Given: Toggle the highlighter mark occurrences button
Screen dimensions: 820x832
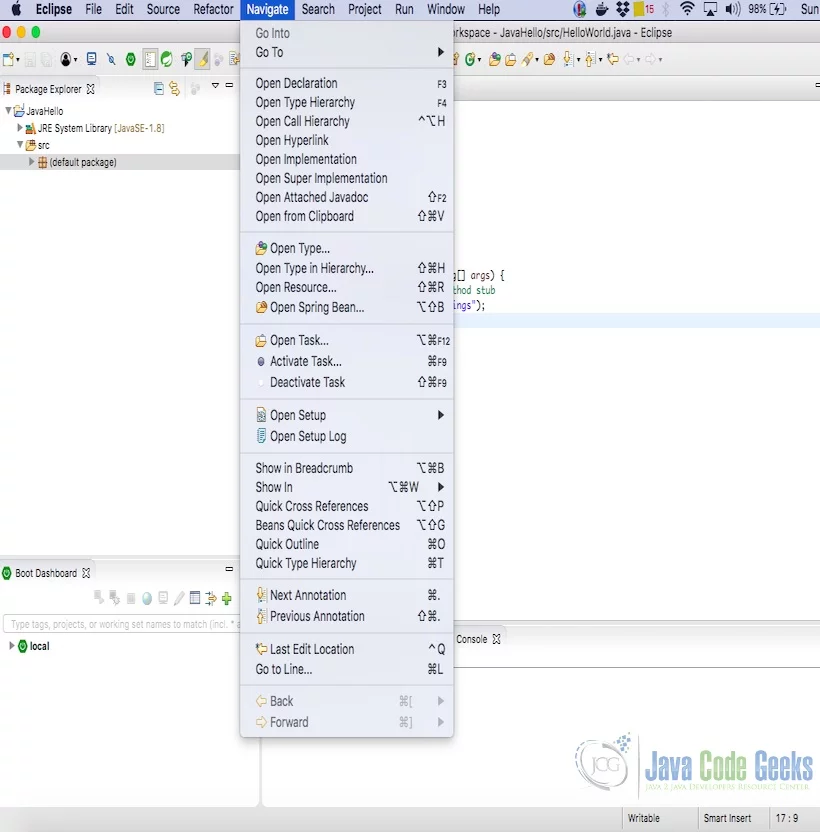Looking at the screenshot, I should coord(203,59).
